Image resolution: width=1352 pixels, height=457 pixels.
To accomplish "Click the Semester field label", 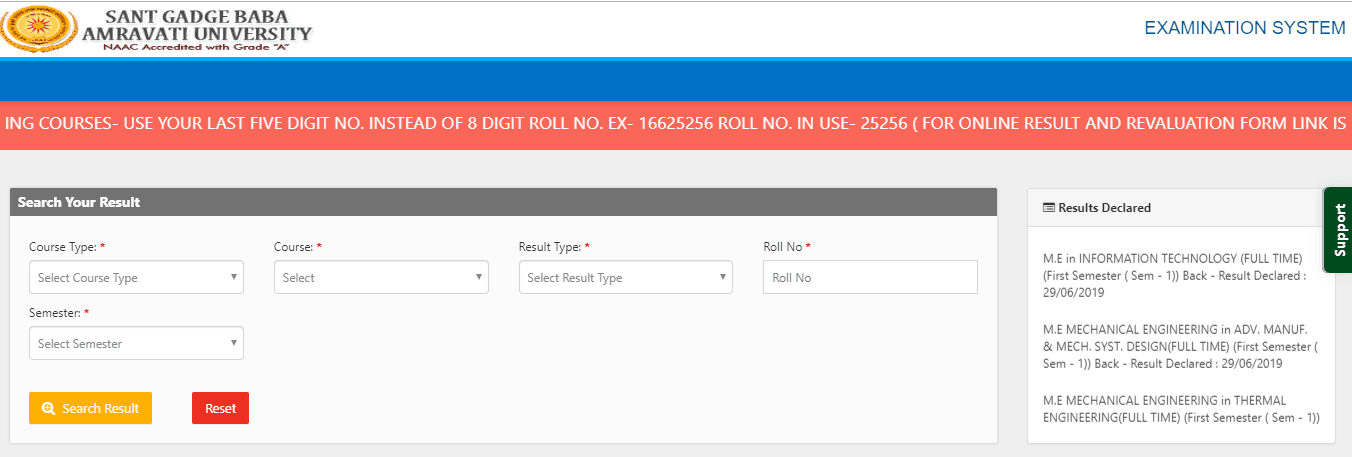I will pos(55,313).
